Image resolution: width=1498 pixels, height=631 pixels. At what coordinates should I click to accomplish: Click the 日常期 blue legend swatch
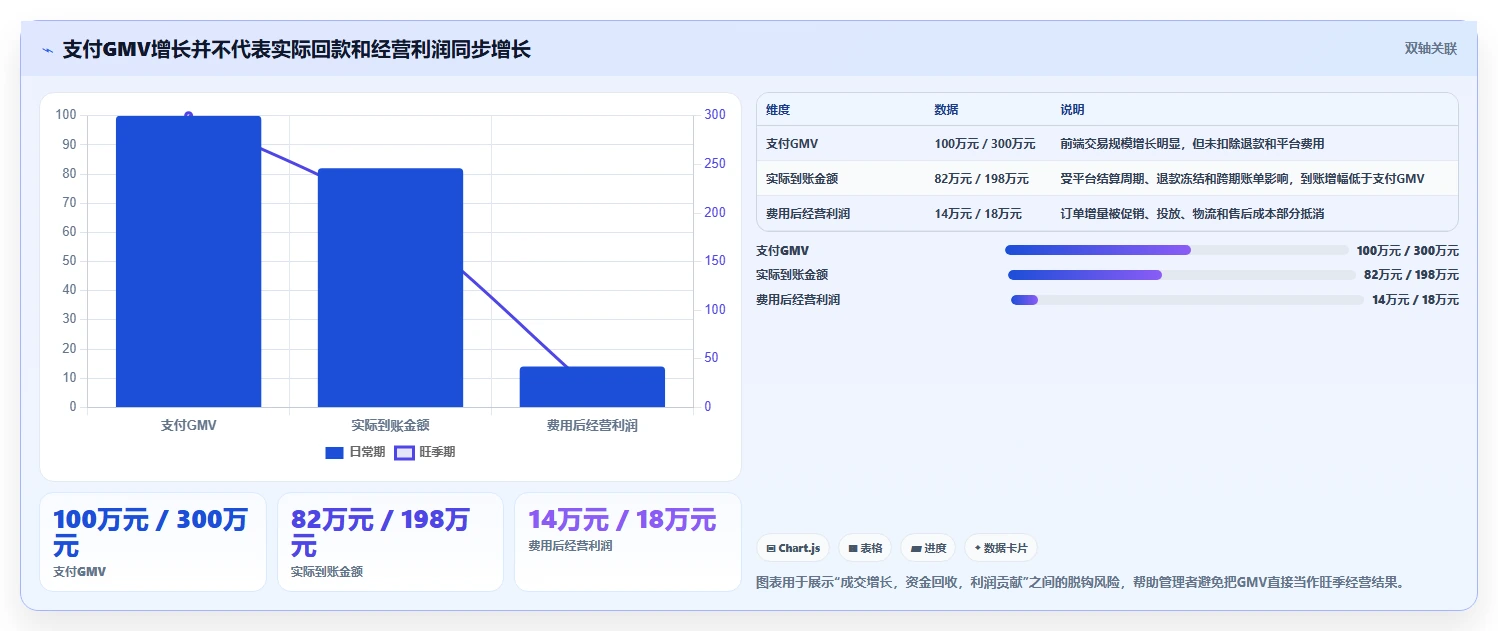[x=334, y=453]
